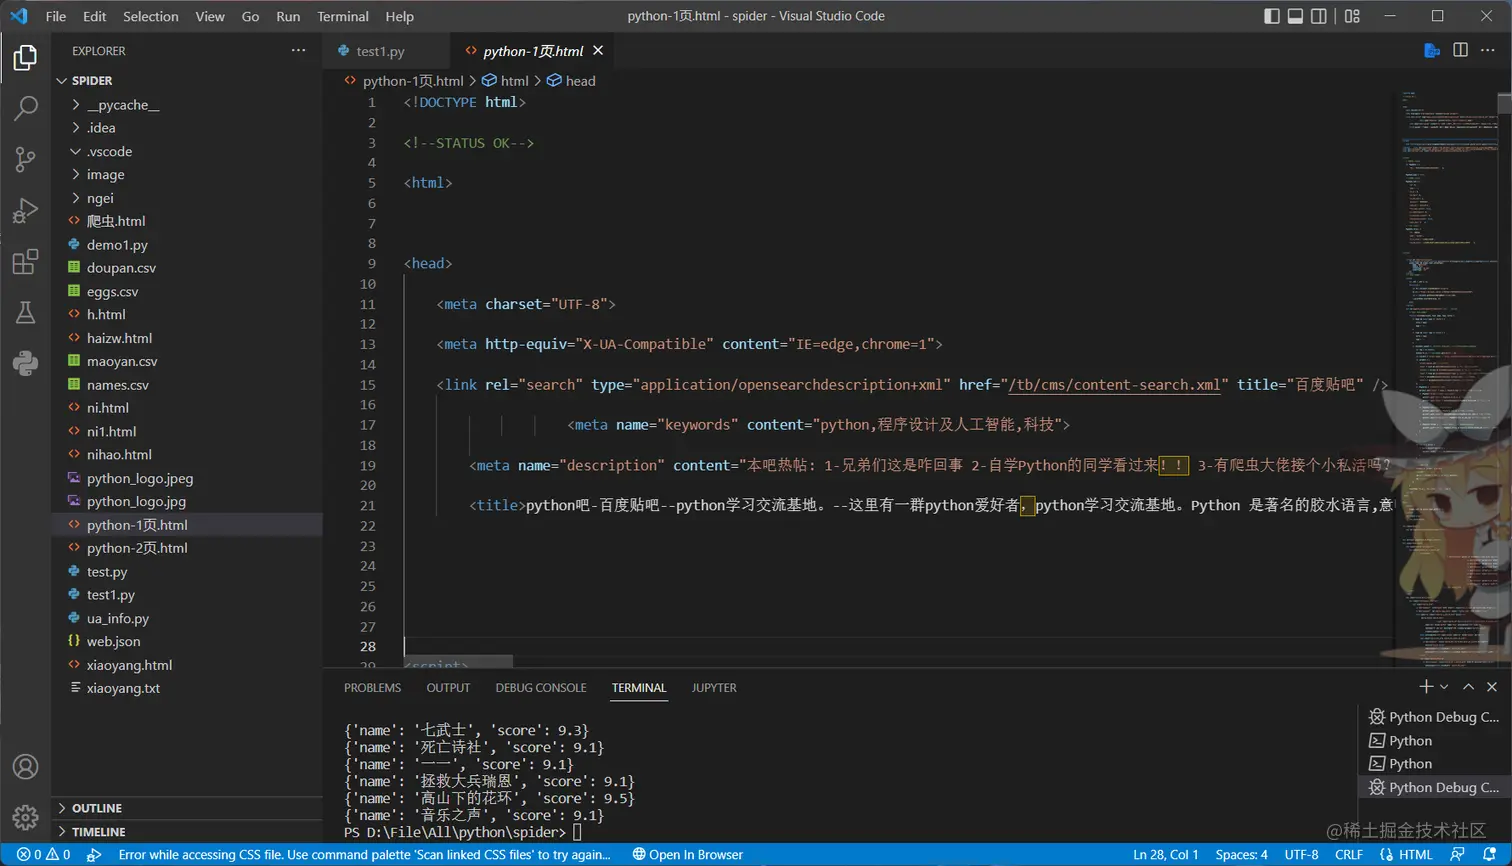Open Source Control view
Screen dimensions: 1512x866
pos(25,160)
